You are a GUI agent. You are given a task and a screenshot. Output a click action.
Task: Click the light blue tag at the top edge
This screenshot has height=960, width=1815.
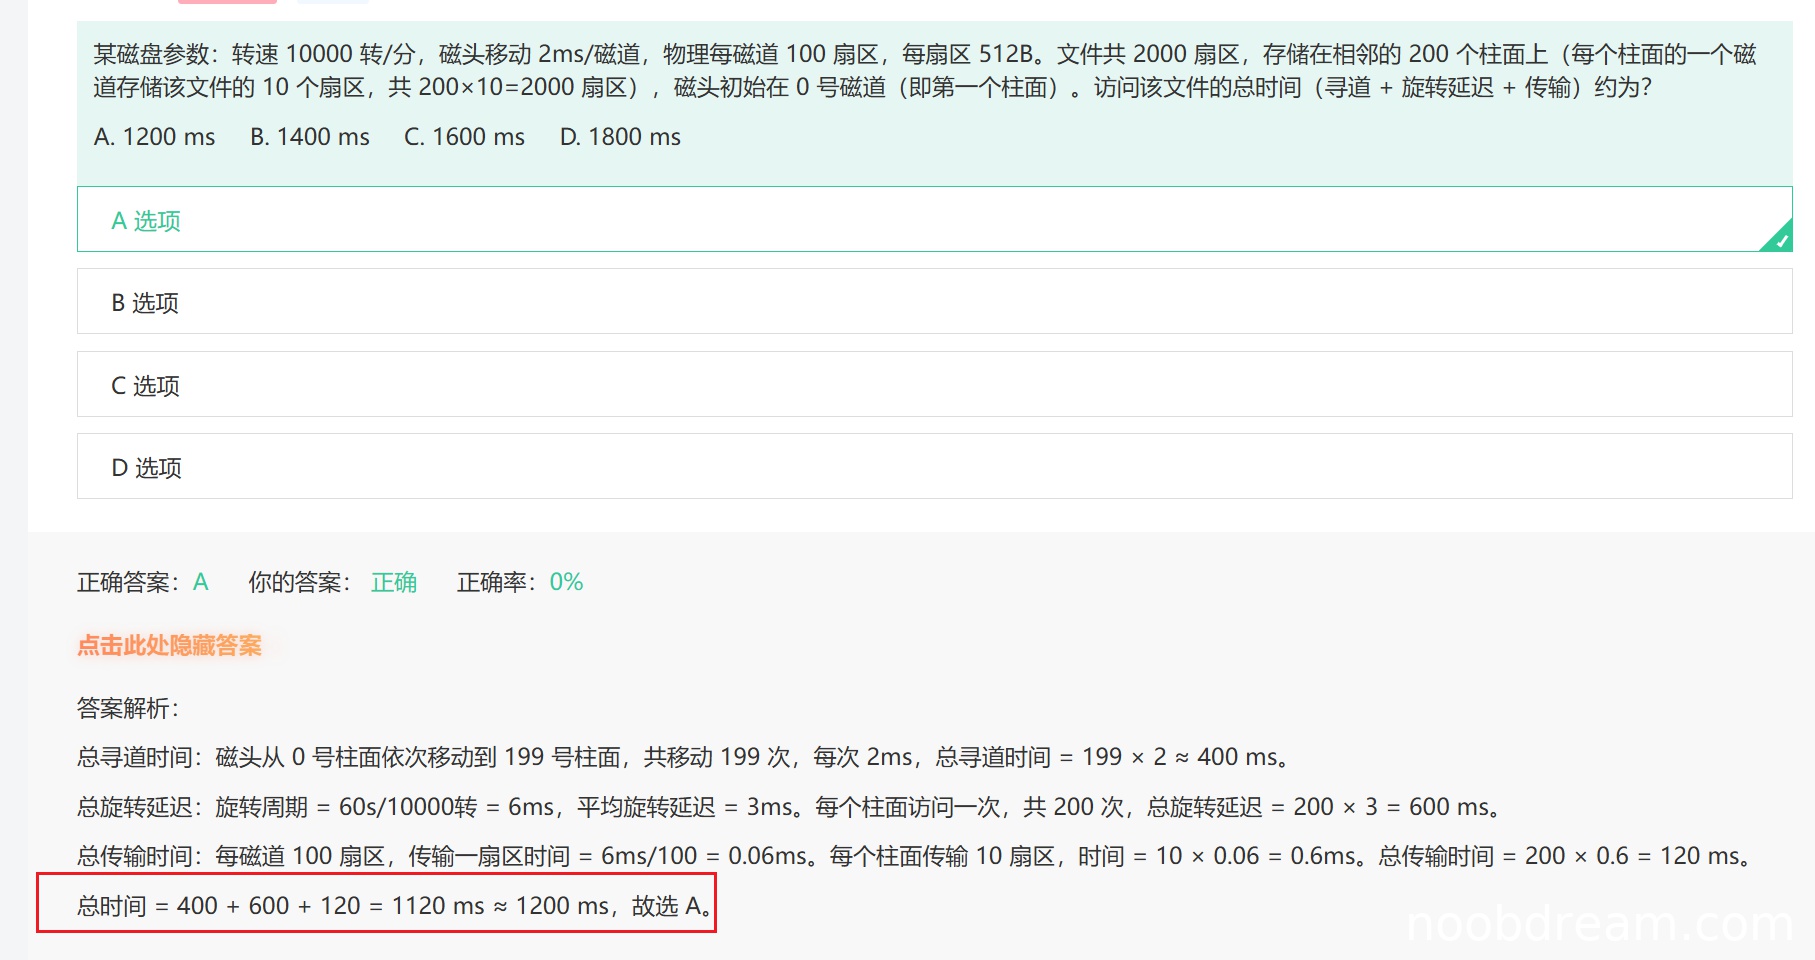click(333, 2)
